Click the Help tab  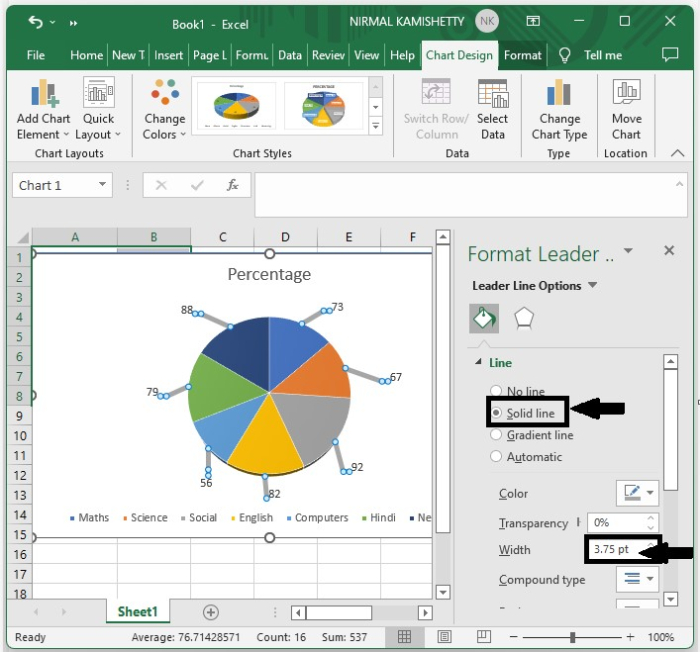[402, 55]
